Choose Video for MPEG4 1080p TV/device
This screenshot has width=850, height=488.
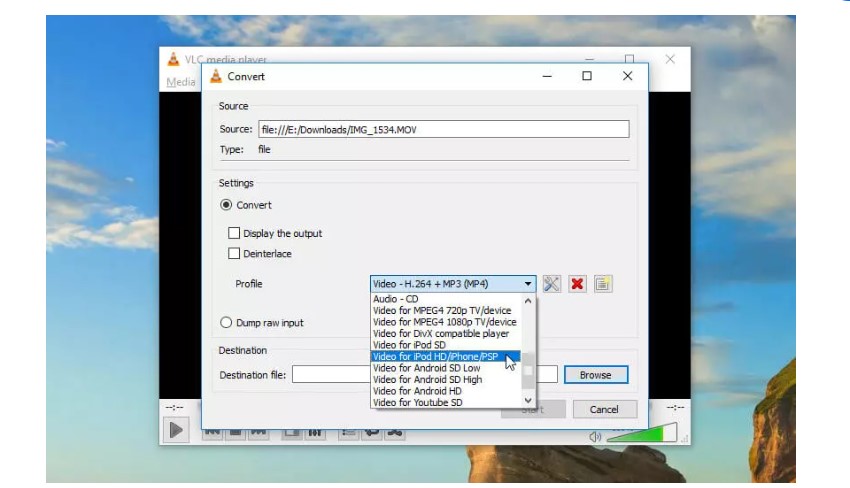(446, 322)
